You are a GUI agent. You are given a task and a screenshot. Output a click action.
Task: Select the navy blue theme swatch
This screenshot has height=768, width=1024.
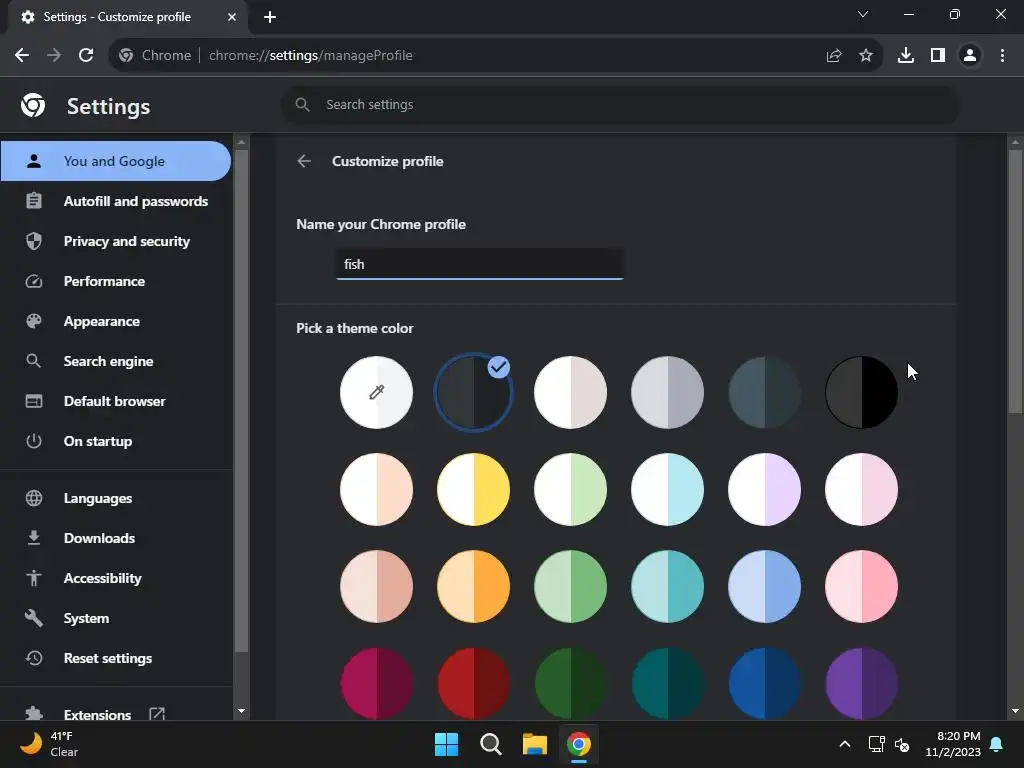click(764, 684)
